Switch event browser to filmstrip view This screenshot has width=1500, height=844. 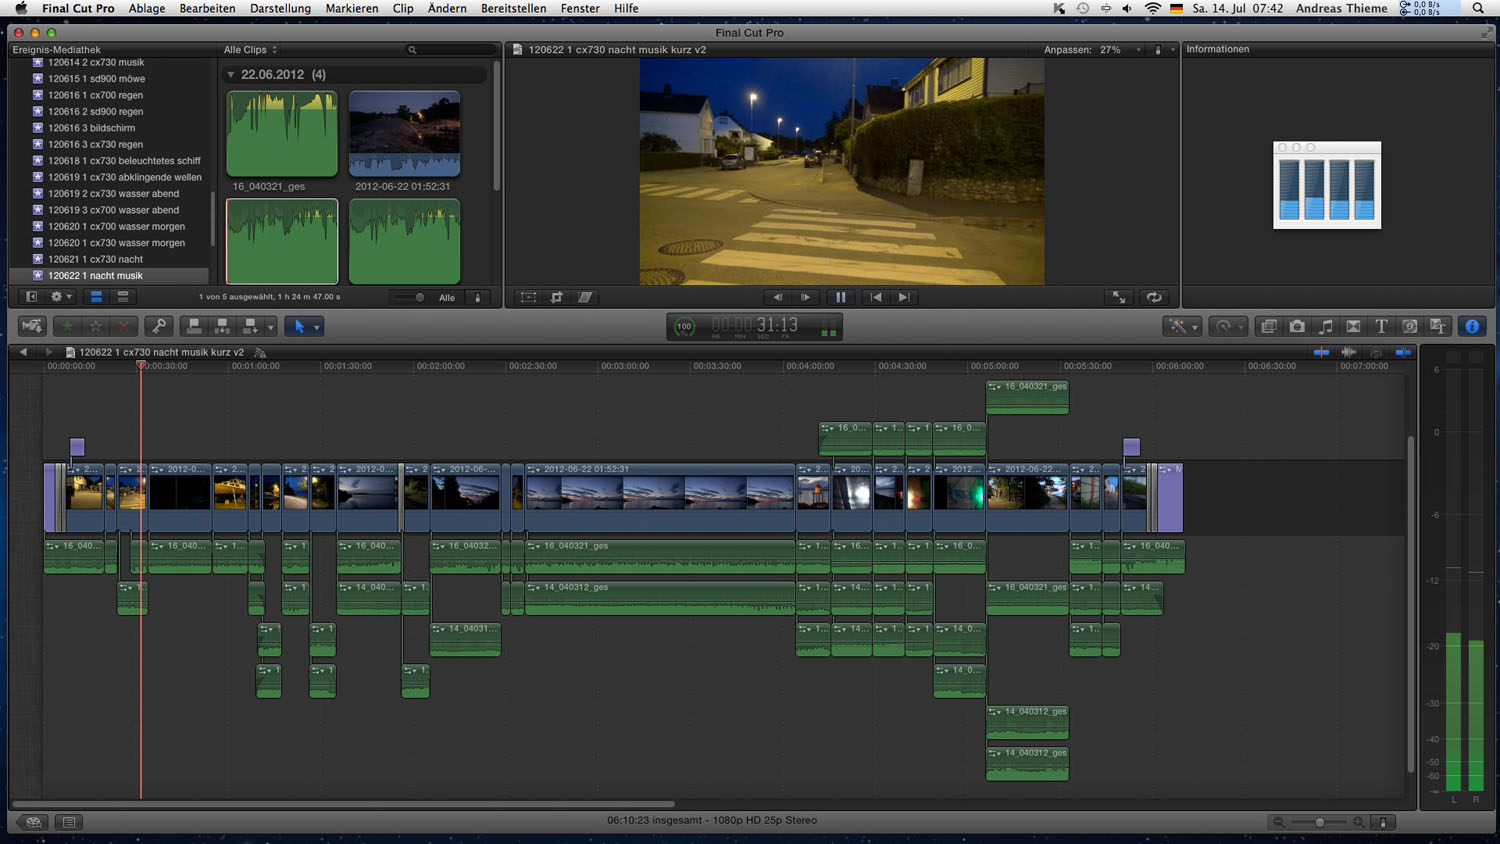96,297
